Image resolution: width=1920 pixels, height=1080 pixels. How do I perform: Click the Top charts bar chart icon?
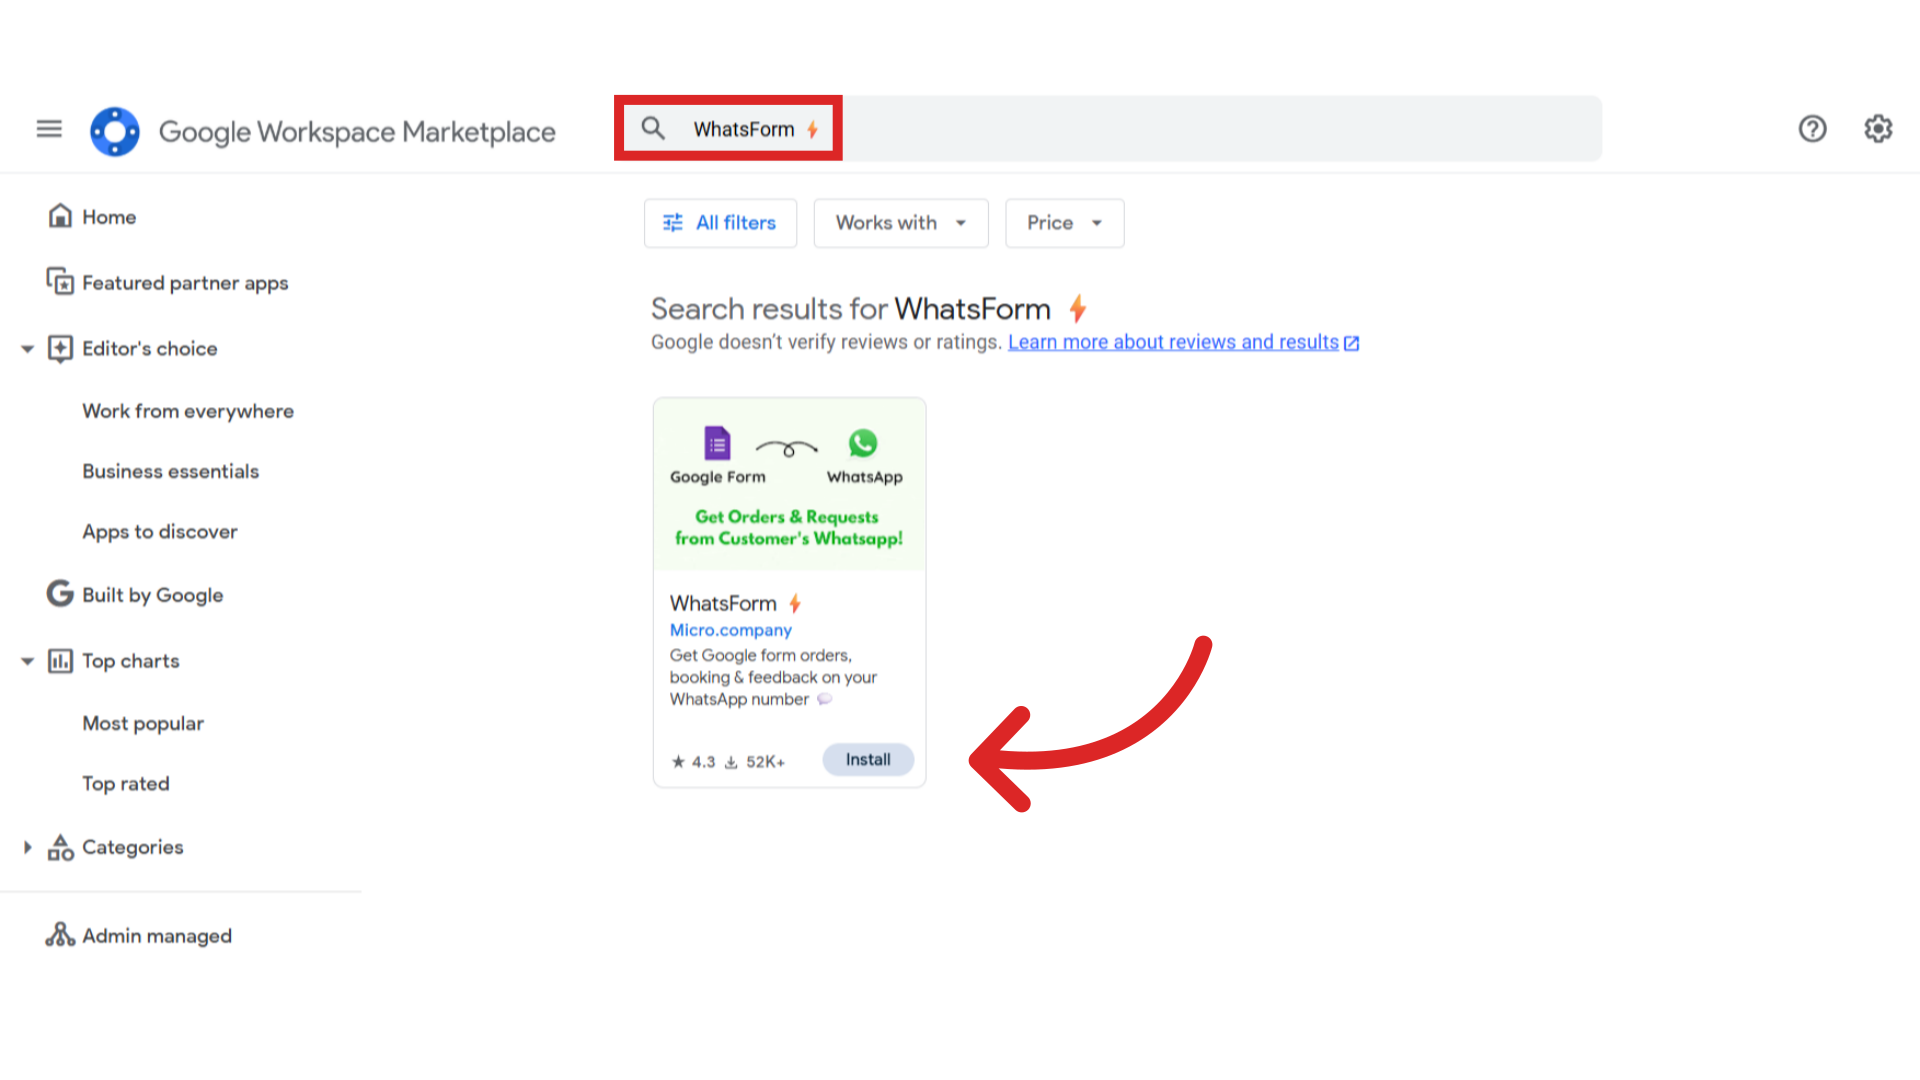tap(60, 661)
